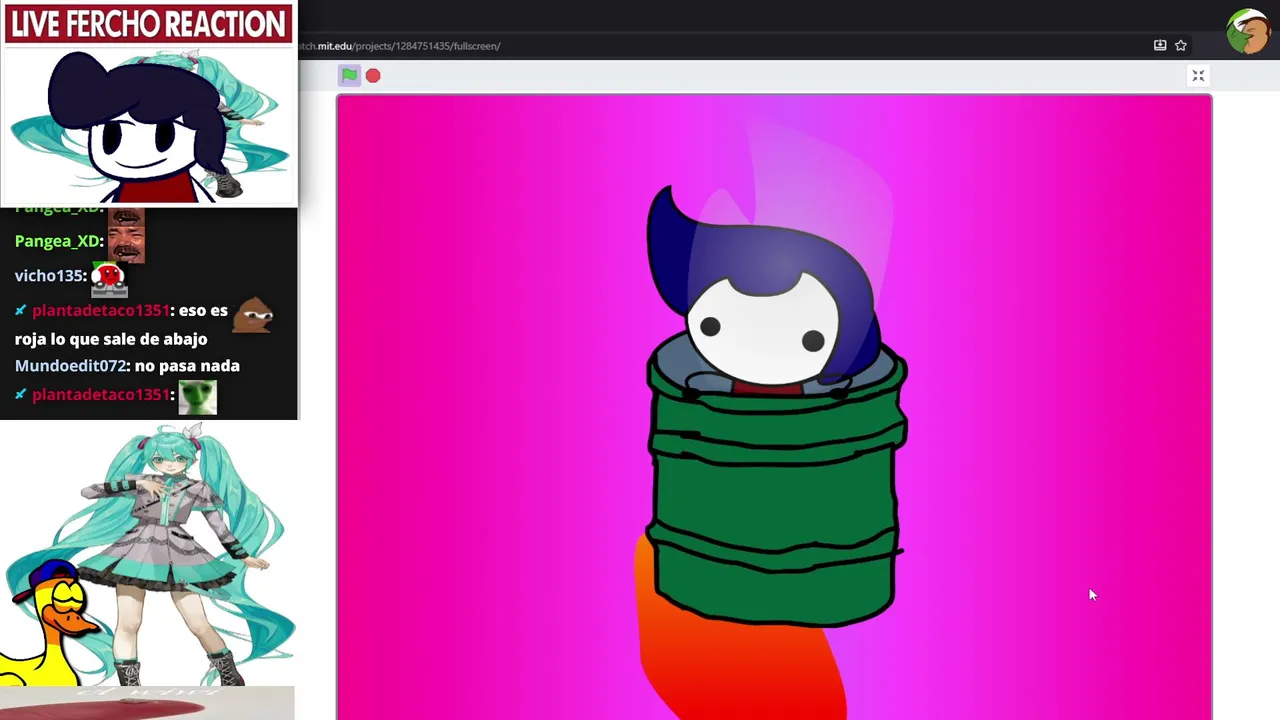1280x720 pixels.
Task: Click the duck with a cap overlay
Action: [48, 625]
